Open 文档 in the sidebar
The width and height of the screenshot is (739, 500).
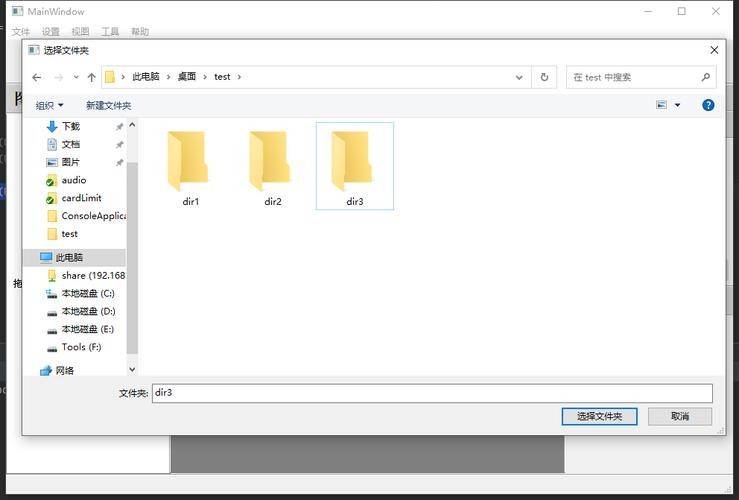(x=71, y=144)
